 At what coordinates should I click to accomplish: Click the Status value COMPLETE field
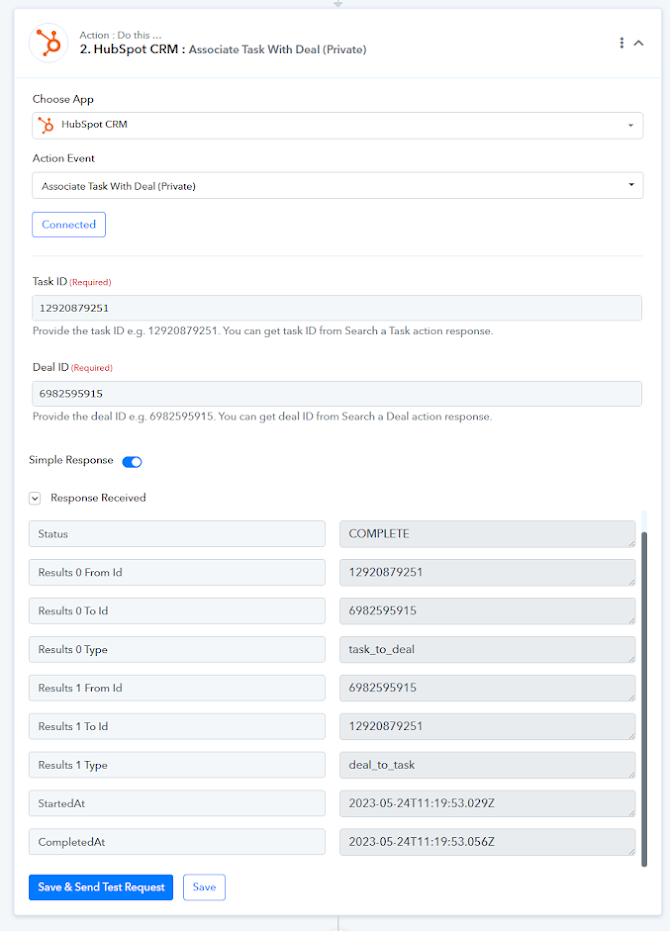click(x=487, y=534)
